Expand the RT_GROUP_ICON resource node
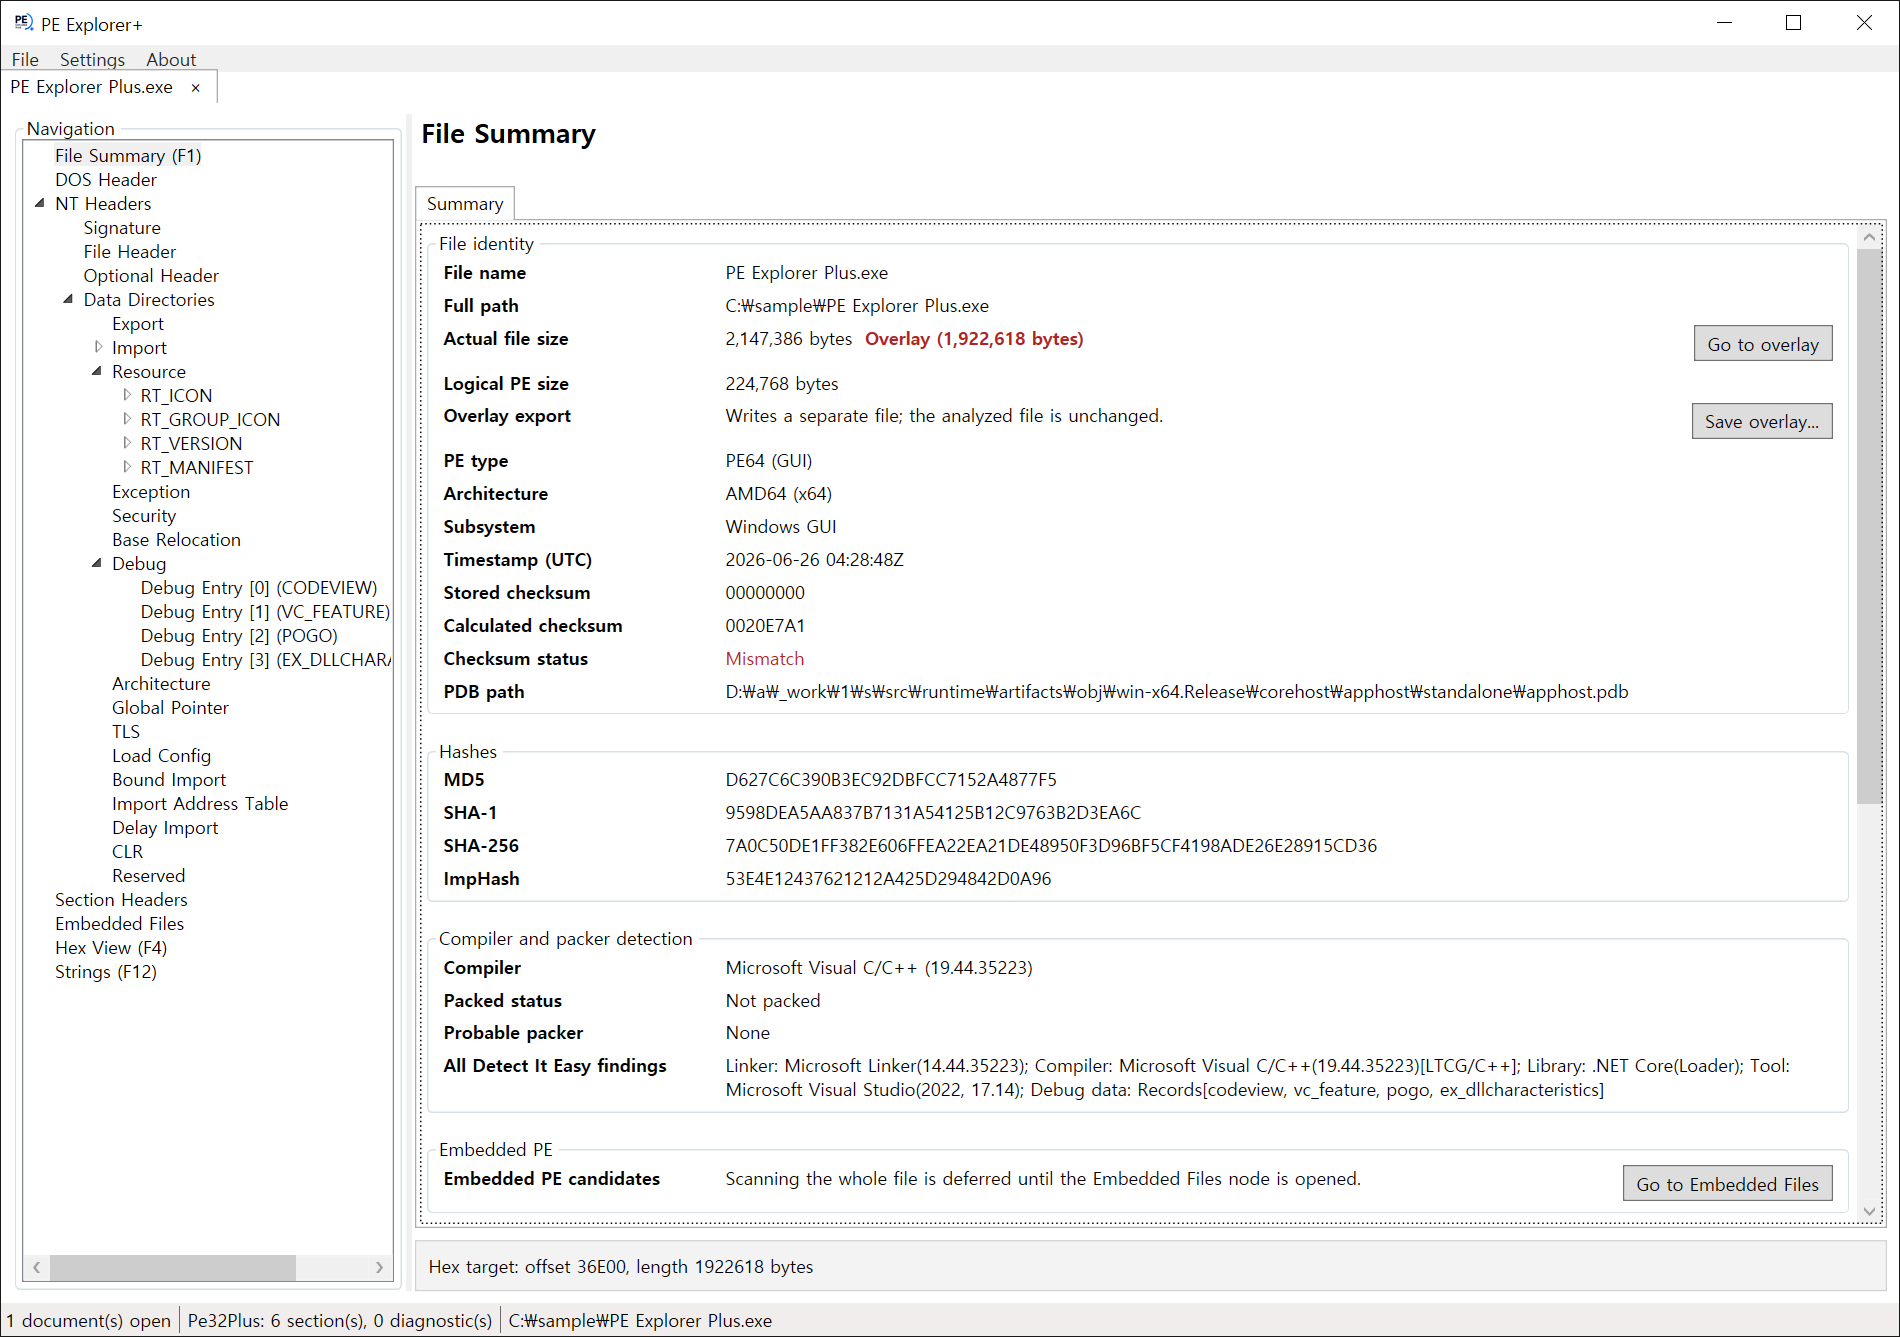The width and height of the screenshot is (1900, 1337). click(127, 419)
